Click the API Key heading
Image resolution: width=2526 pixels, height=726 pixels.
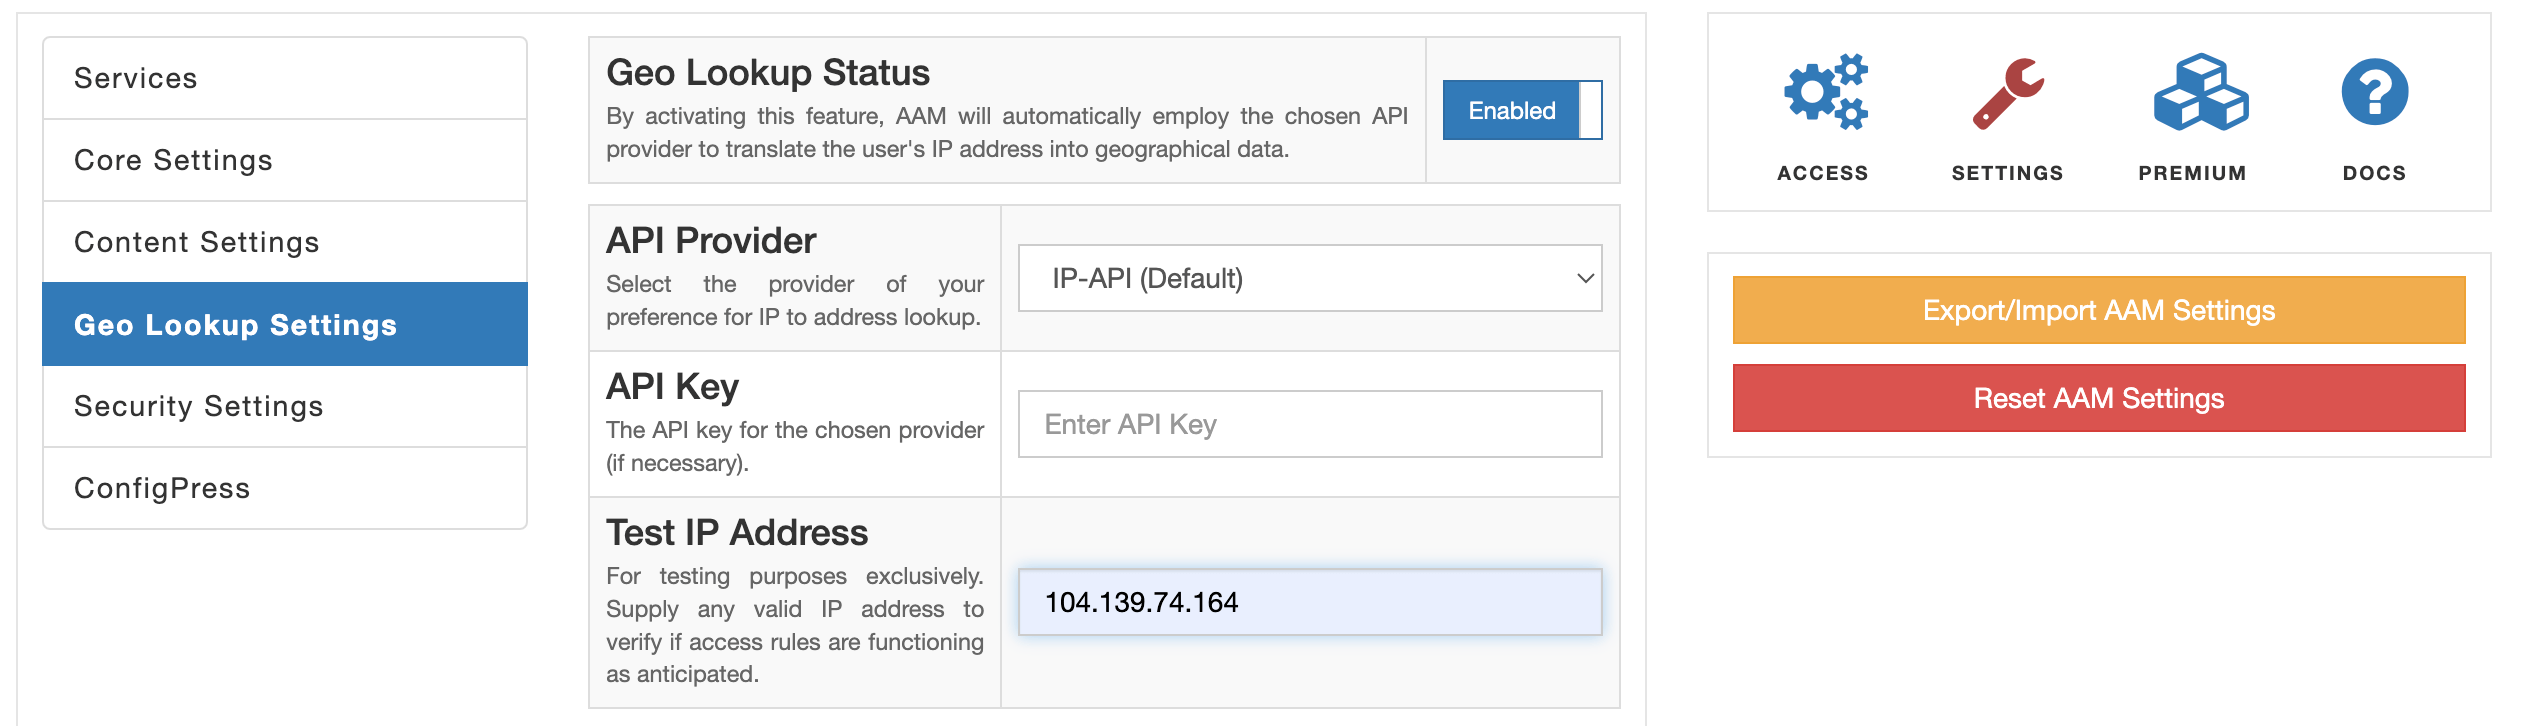pos(672,387)
